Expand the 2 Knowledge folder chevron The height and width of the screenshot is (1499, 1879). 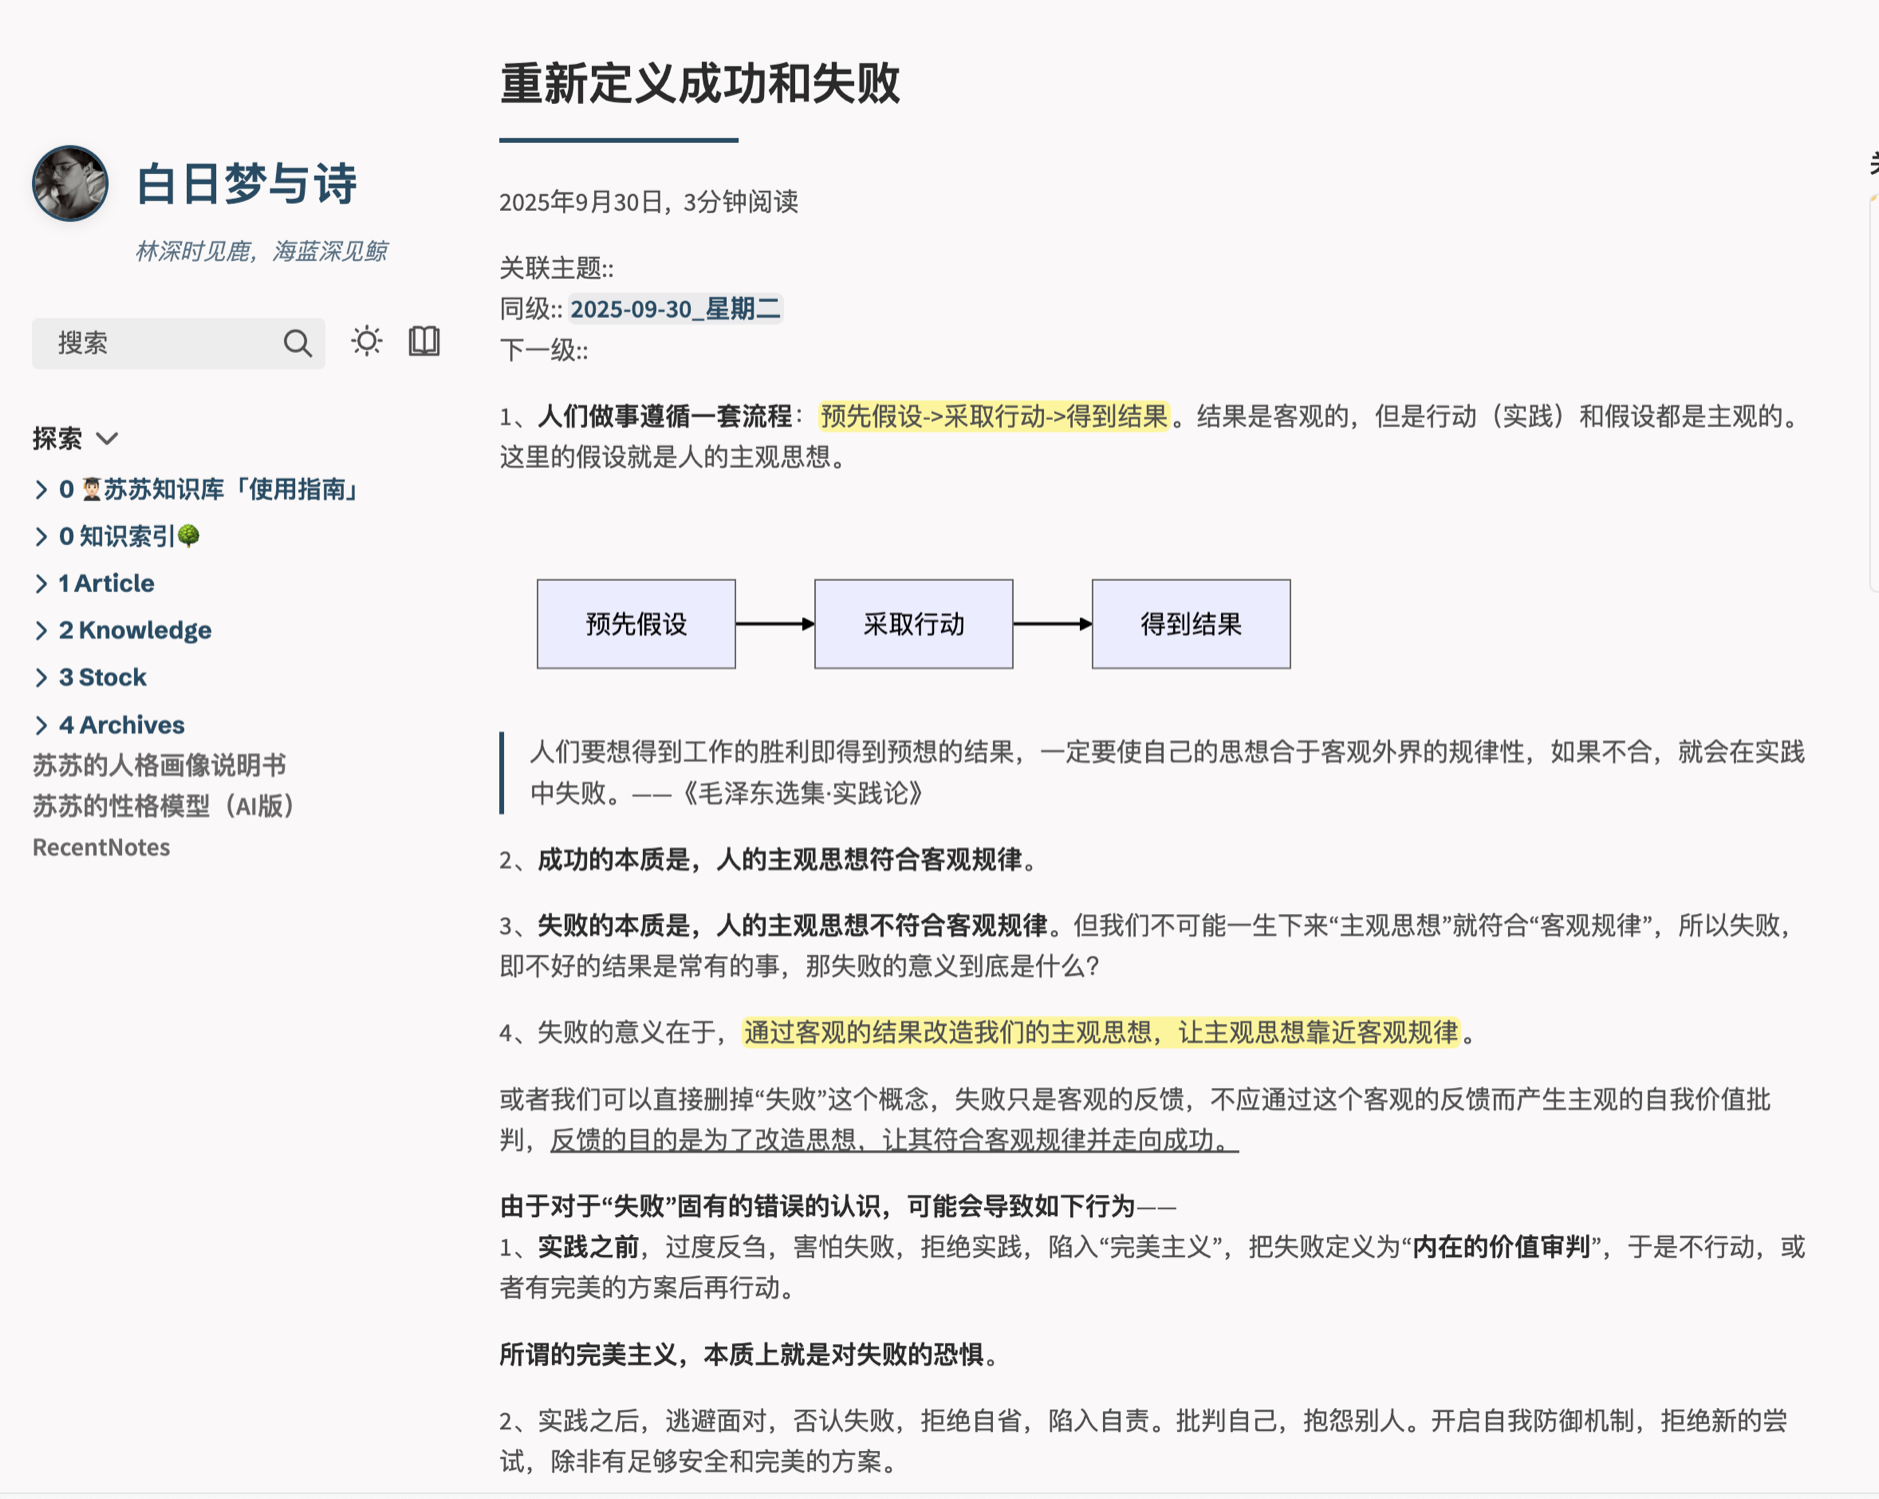(x=41, y=631)
